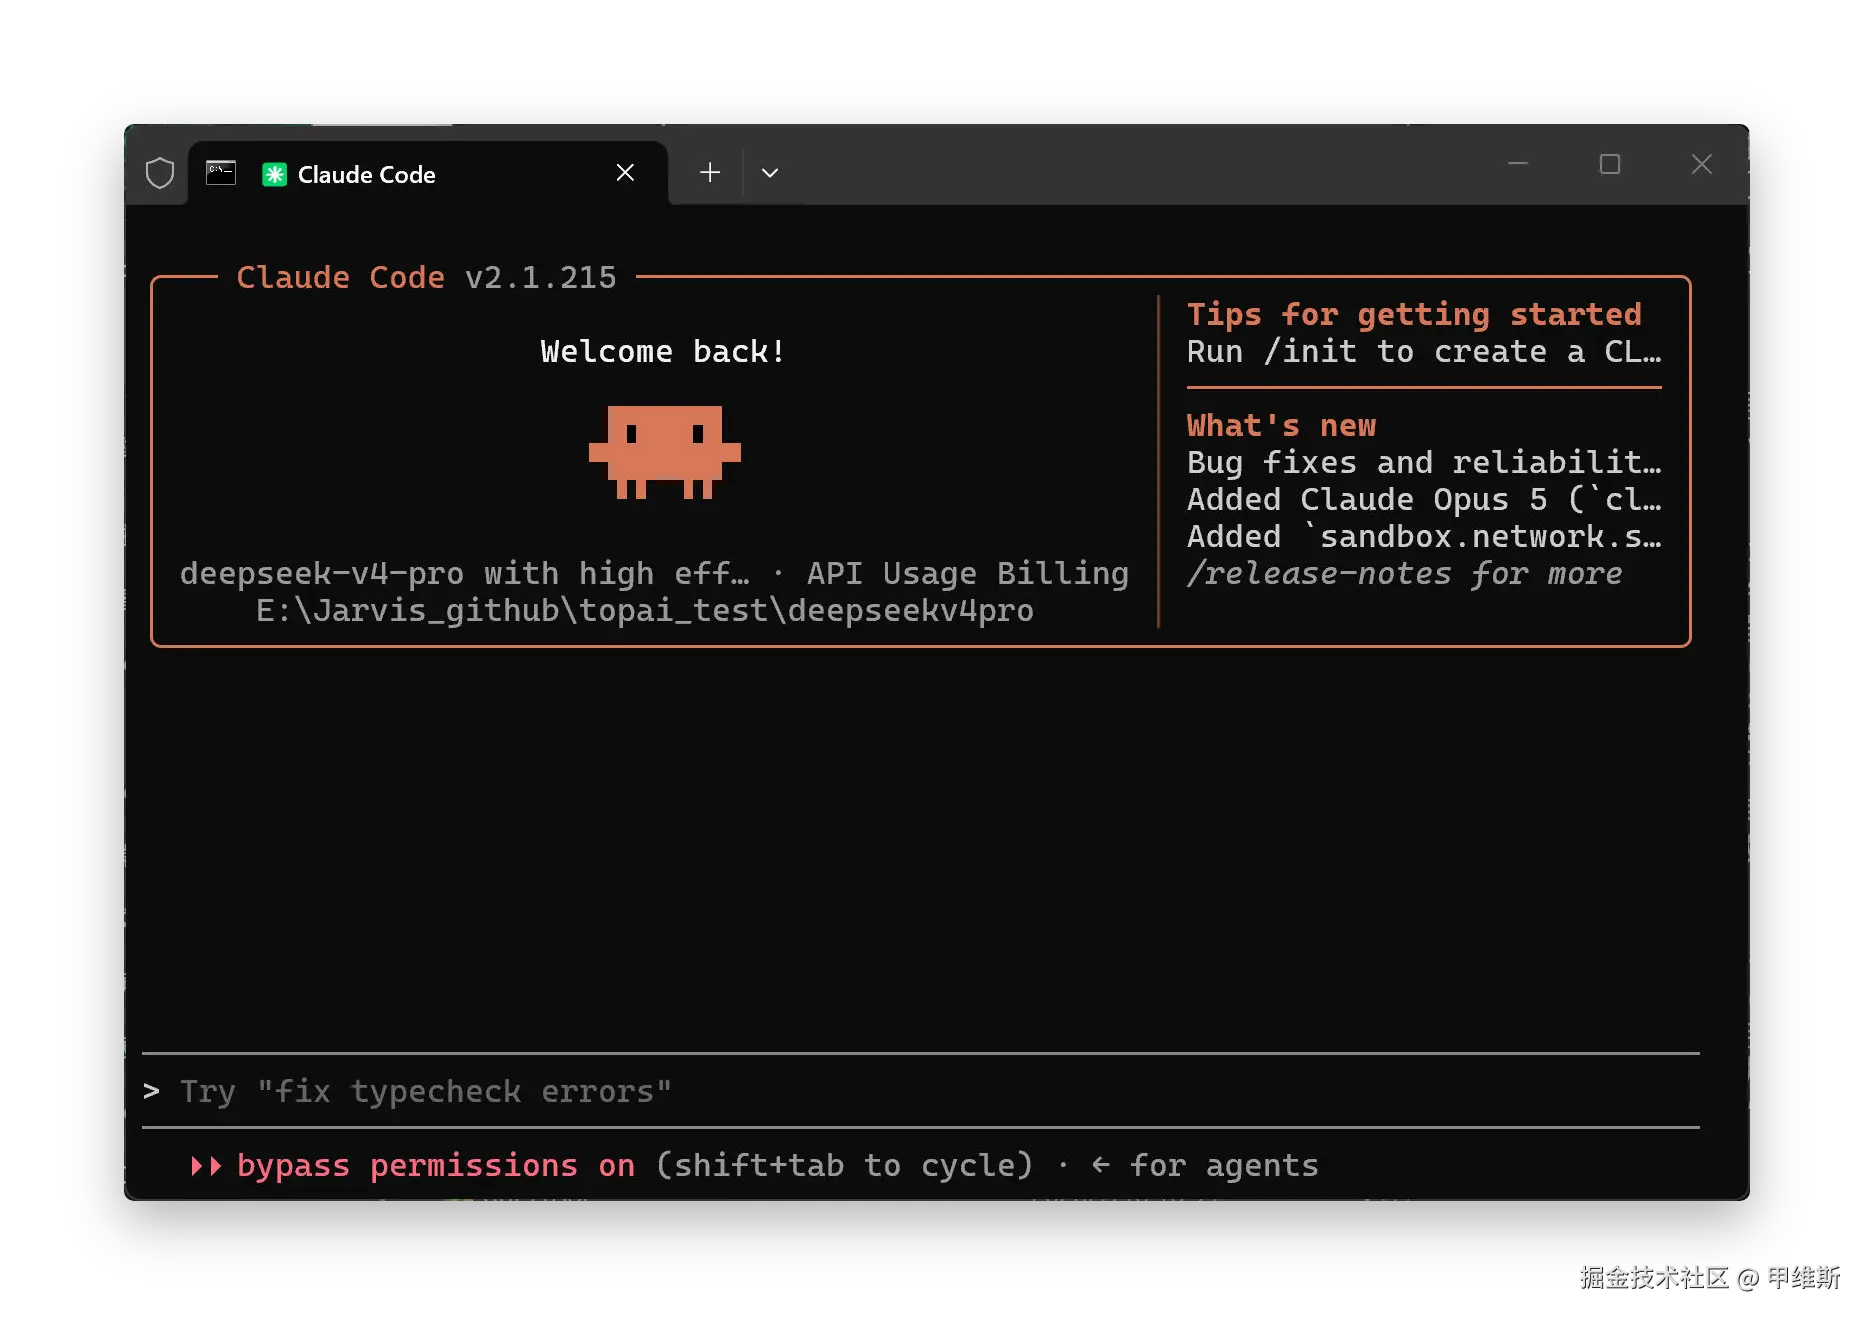Maximize the terminal window
This screenshot has height=1325, width=1874.
(x=1610, y=164)
